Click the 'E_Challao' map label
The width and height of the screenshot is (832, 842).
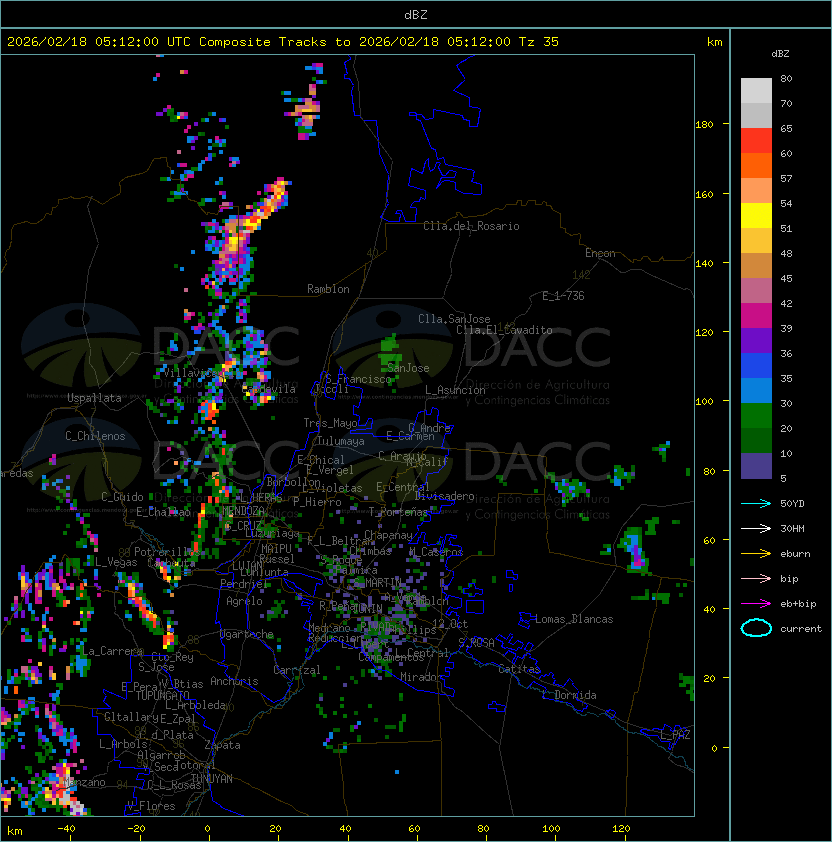[163, 512]
